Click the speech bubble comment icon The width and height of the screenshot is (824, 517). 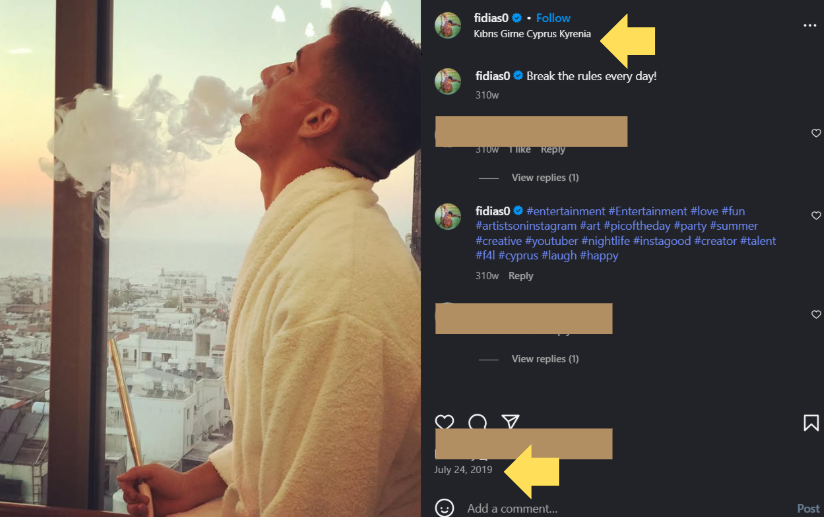point(478,423)
